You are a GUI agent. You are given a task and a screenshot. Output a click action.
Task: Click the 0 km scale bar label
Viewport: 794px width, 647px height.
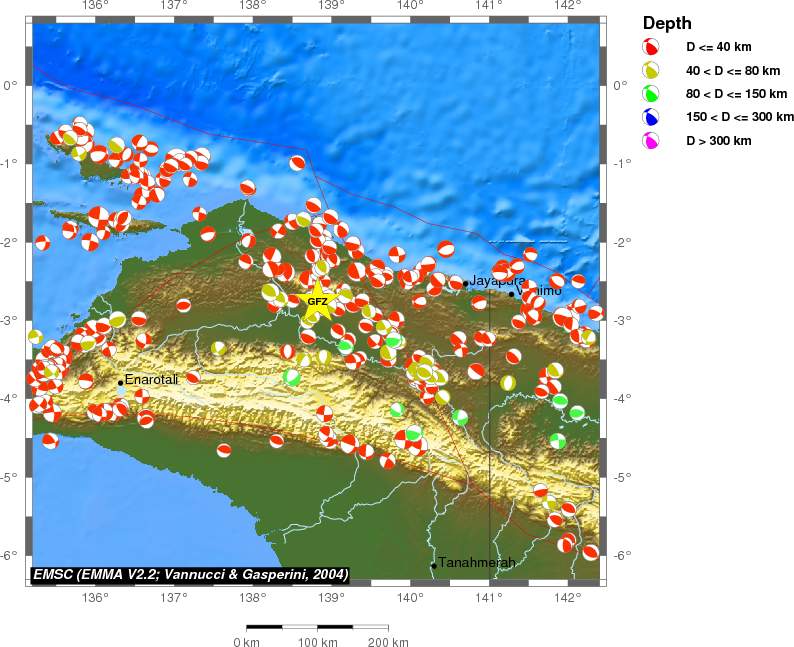click(246, 641)
